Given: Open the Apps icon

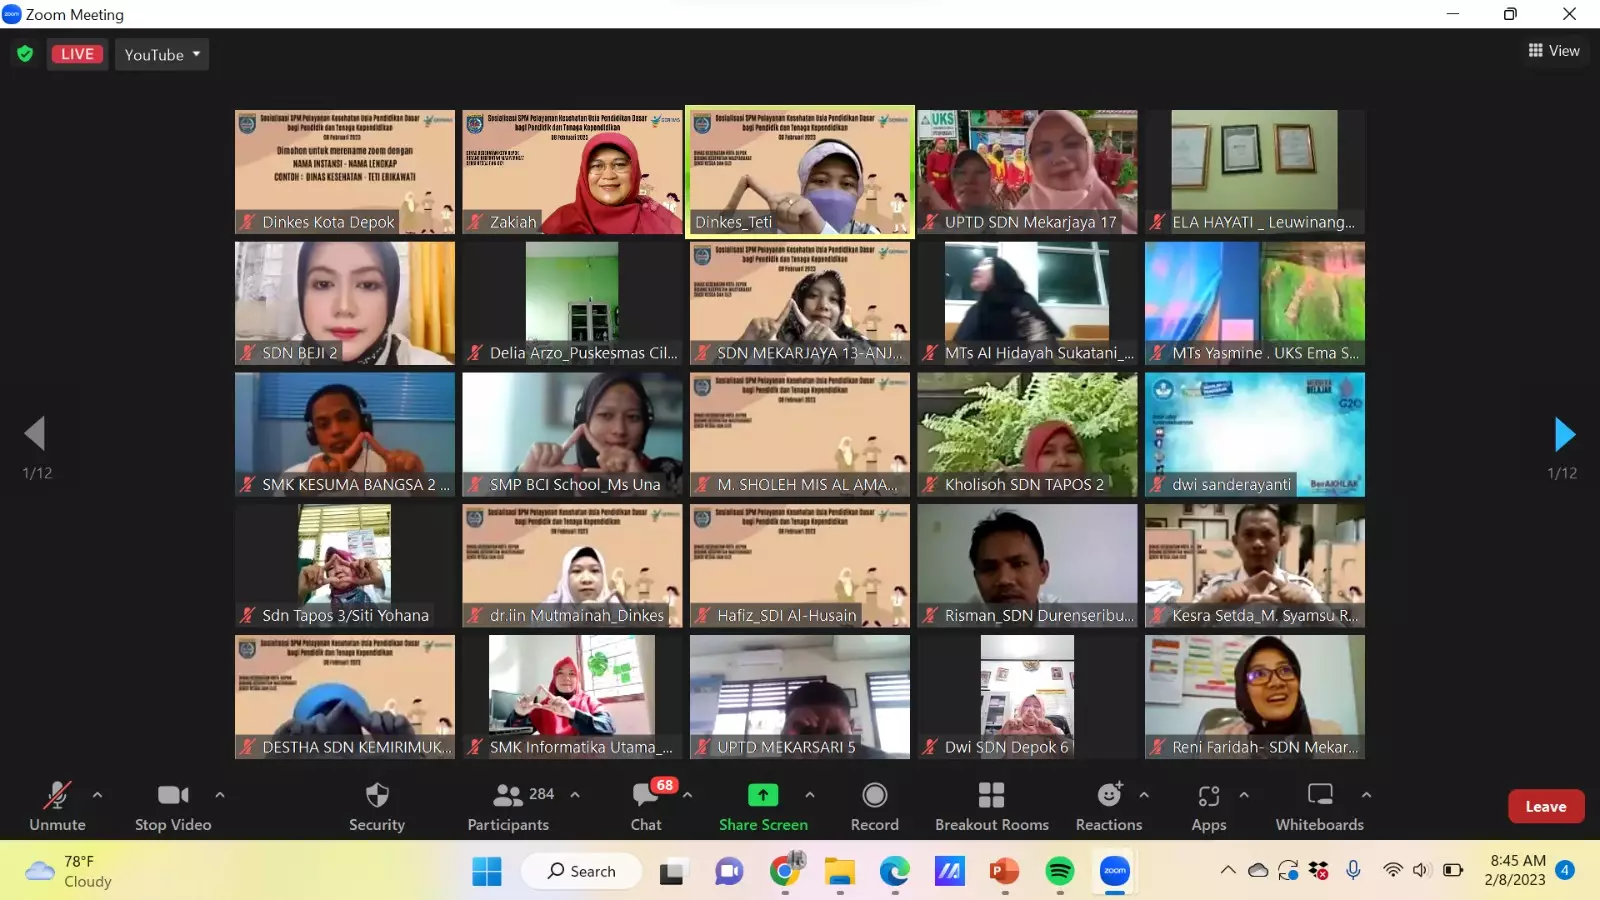Looking at the screenshot, I should [x=1208, y=796].
